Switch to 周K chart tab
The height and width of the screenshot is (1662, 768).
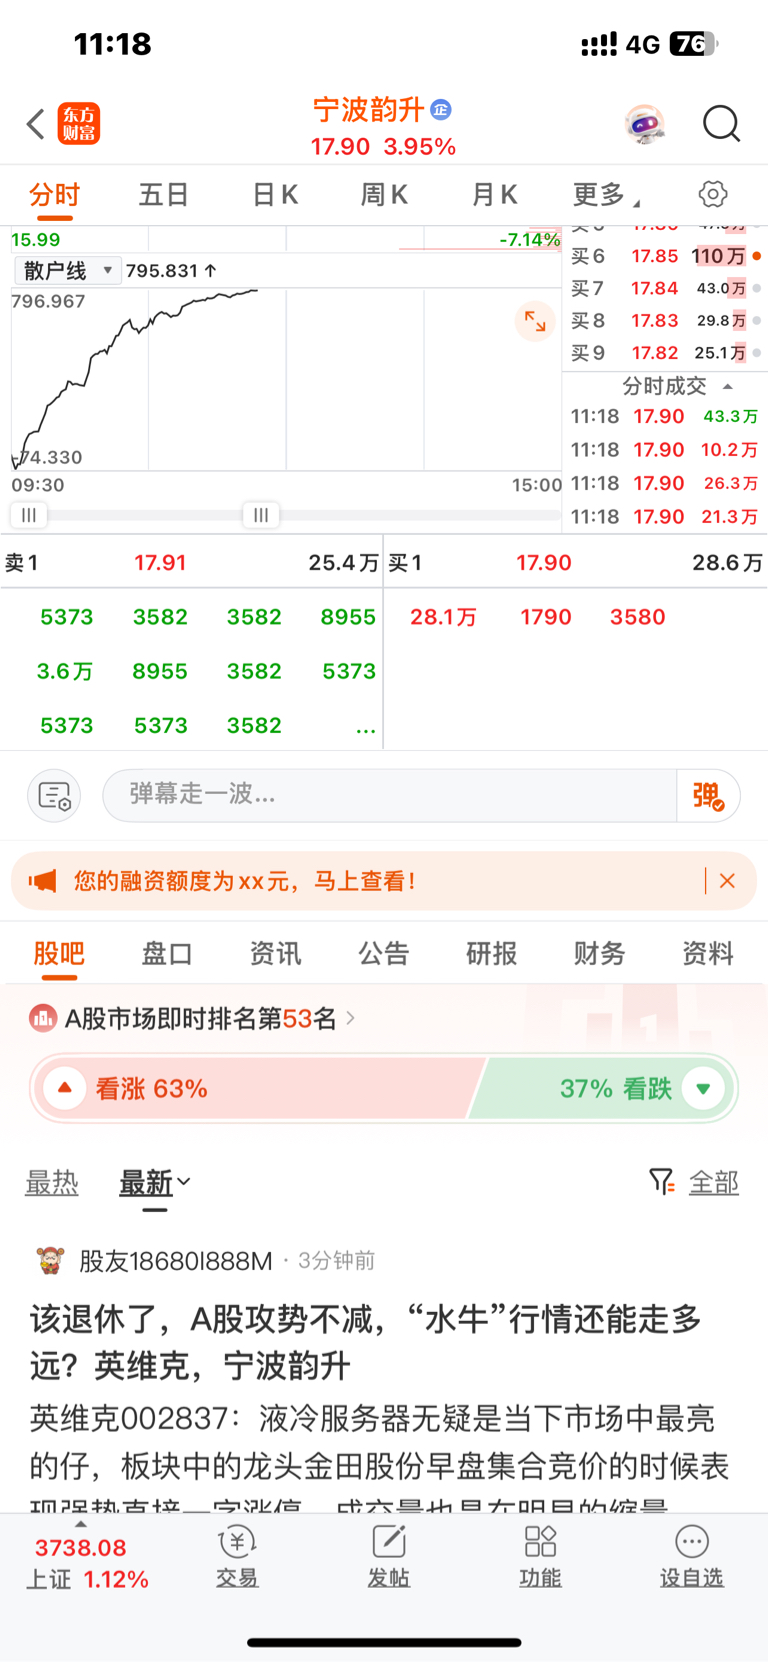[384, 194]
